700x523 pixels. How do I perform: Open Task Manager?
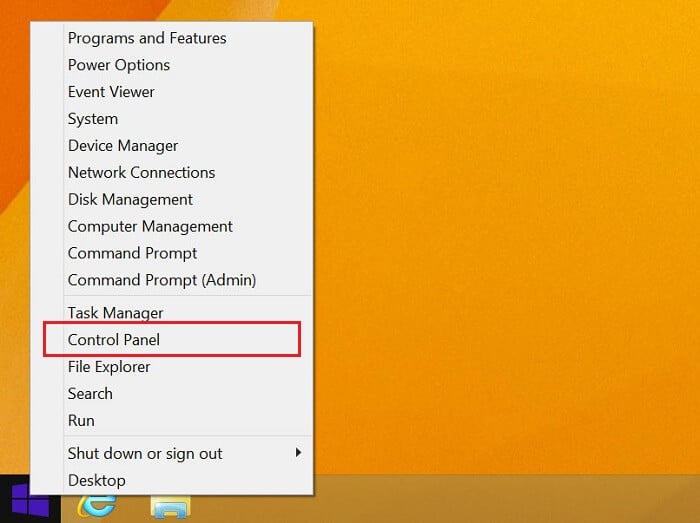(x=171, y=312)
